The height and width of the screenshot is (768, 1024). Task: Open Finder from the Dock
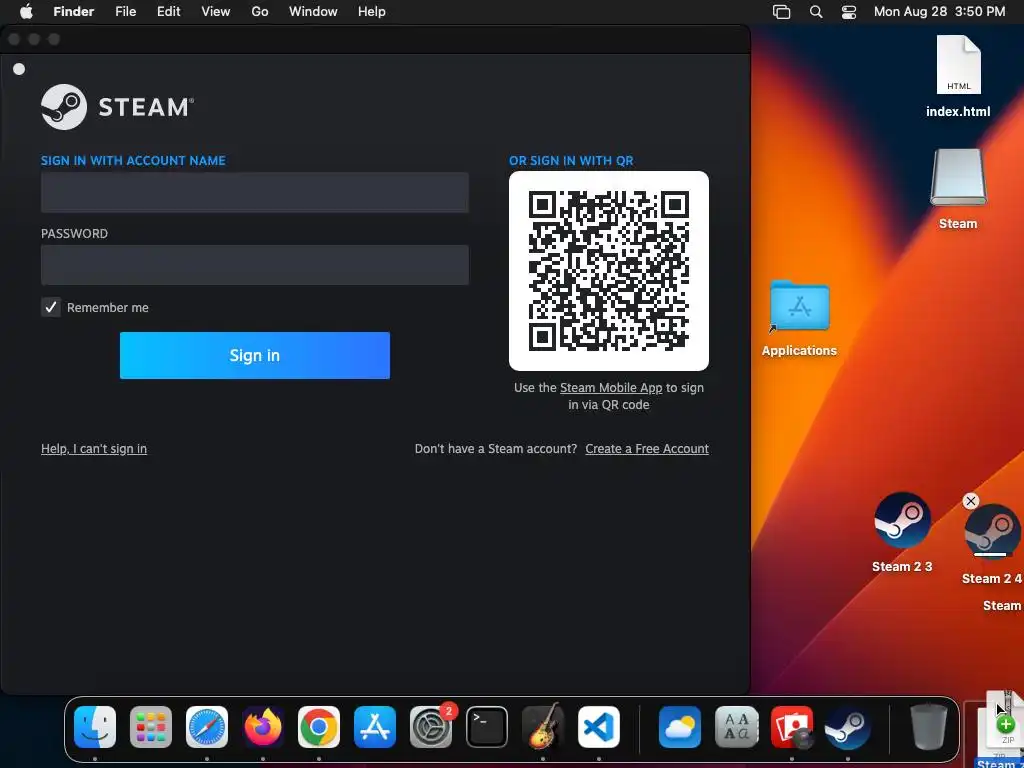coord(95,727)
